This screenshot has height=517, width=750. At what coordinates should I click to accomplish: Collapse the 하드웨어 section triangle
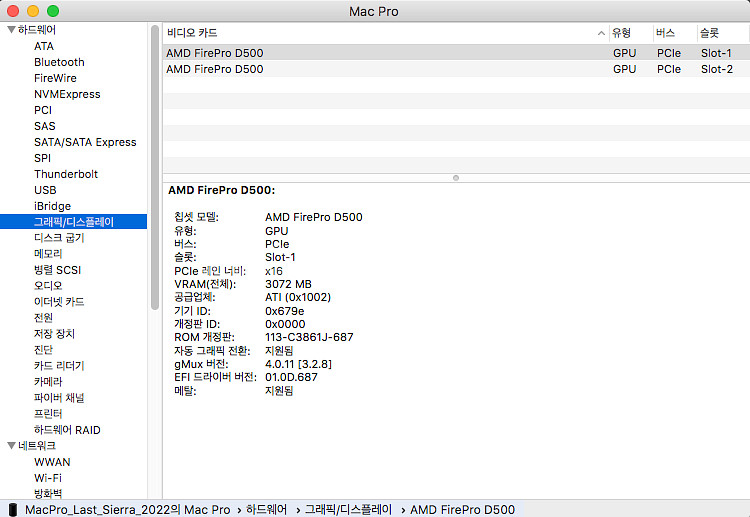[11, 30]
